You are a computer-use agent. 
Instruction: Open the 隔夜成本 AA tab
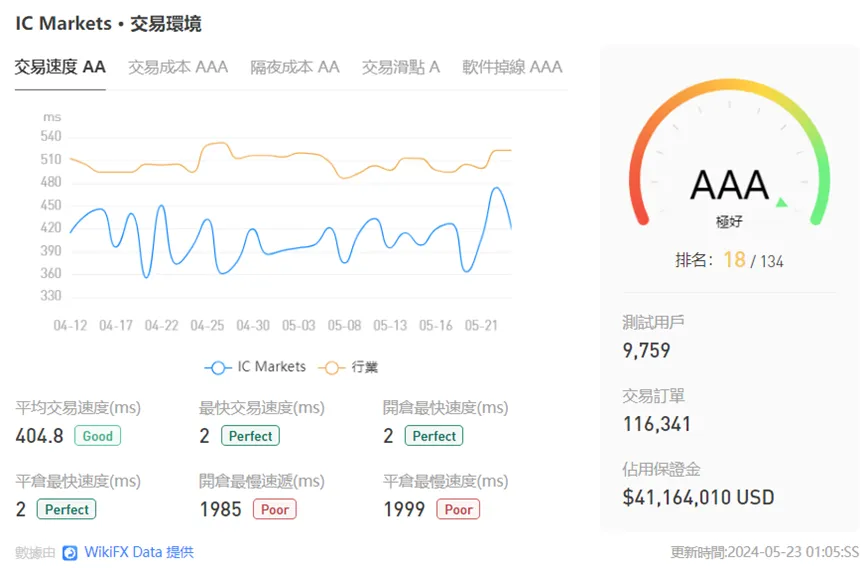tap(295, 67)
